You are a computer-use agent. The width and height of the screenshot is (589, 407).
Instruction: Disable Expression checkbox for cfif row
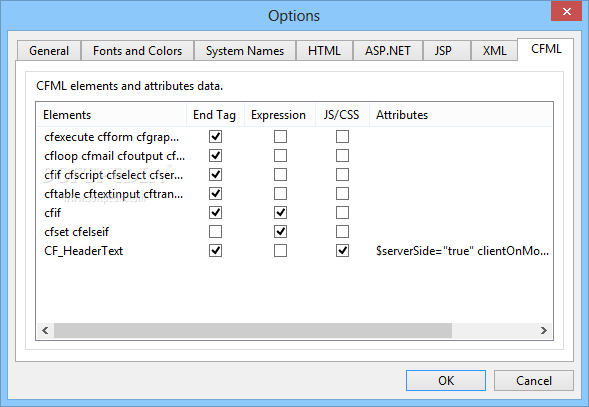point(280,213)
